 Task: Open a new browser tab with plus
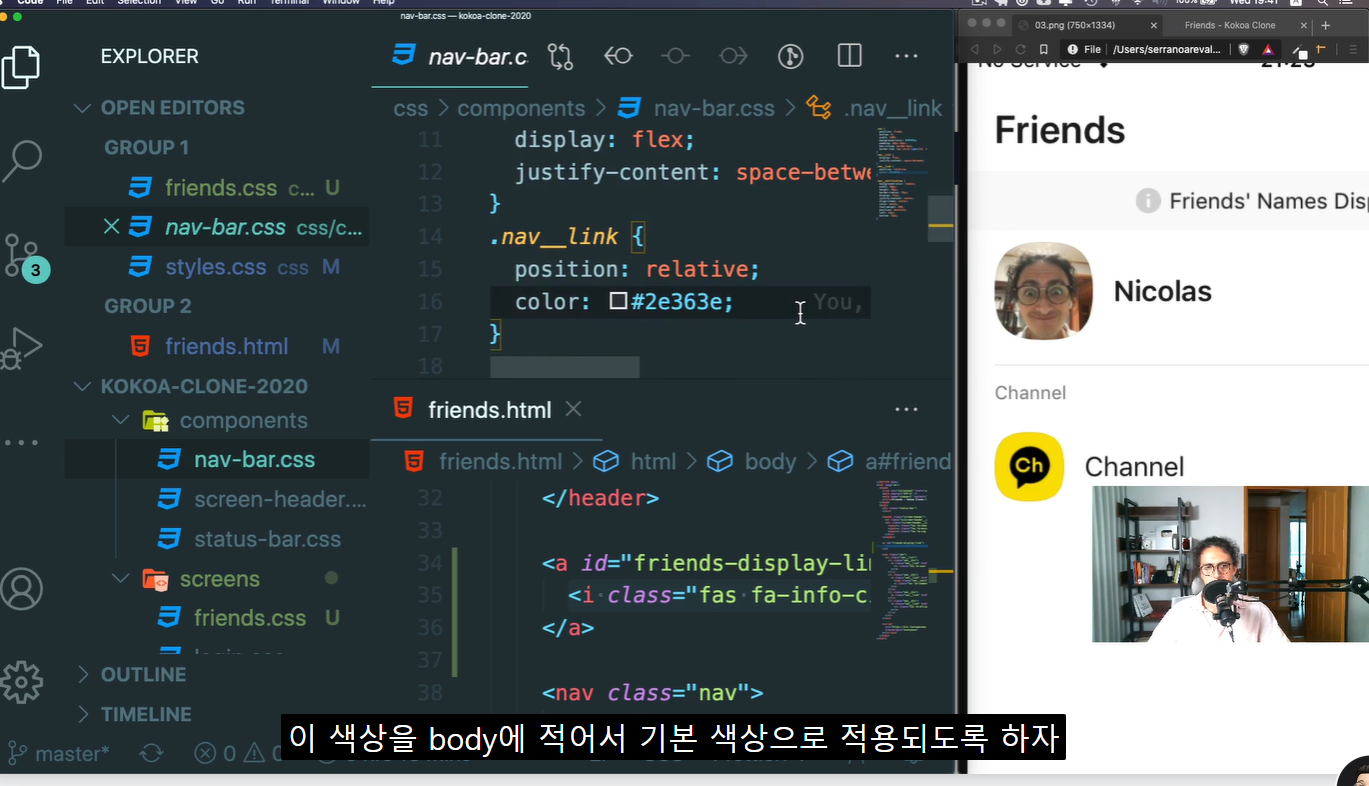(x=1326, y=25)
